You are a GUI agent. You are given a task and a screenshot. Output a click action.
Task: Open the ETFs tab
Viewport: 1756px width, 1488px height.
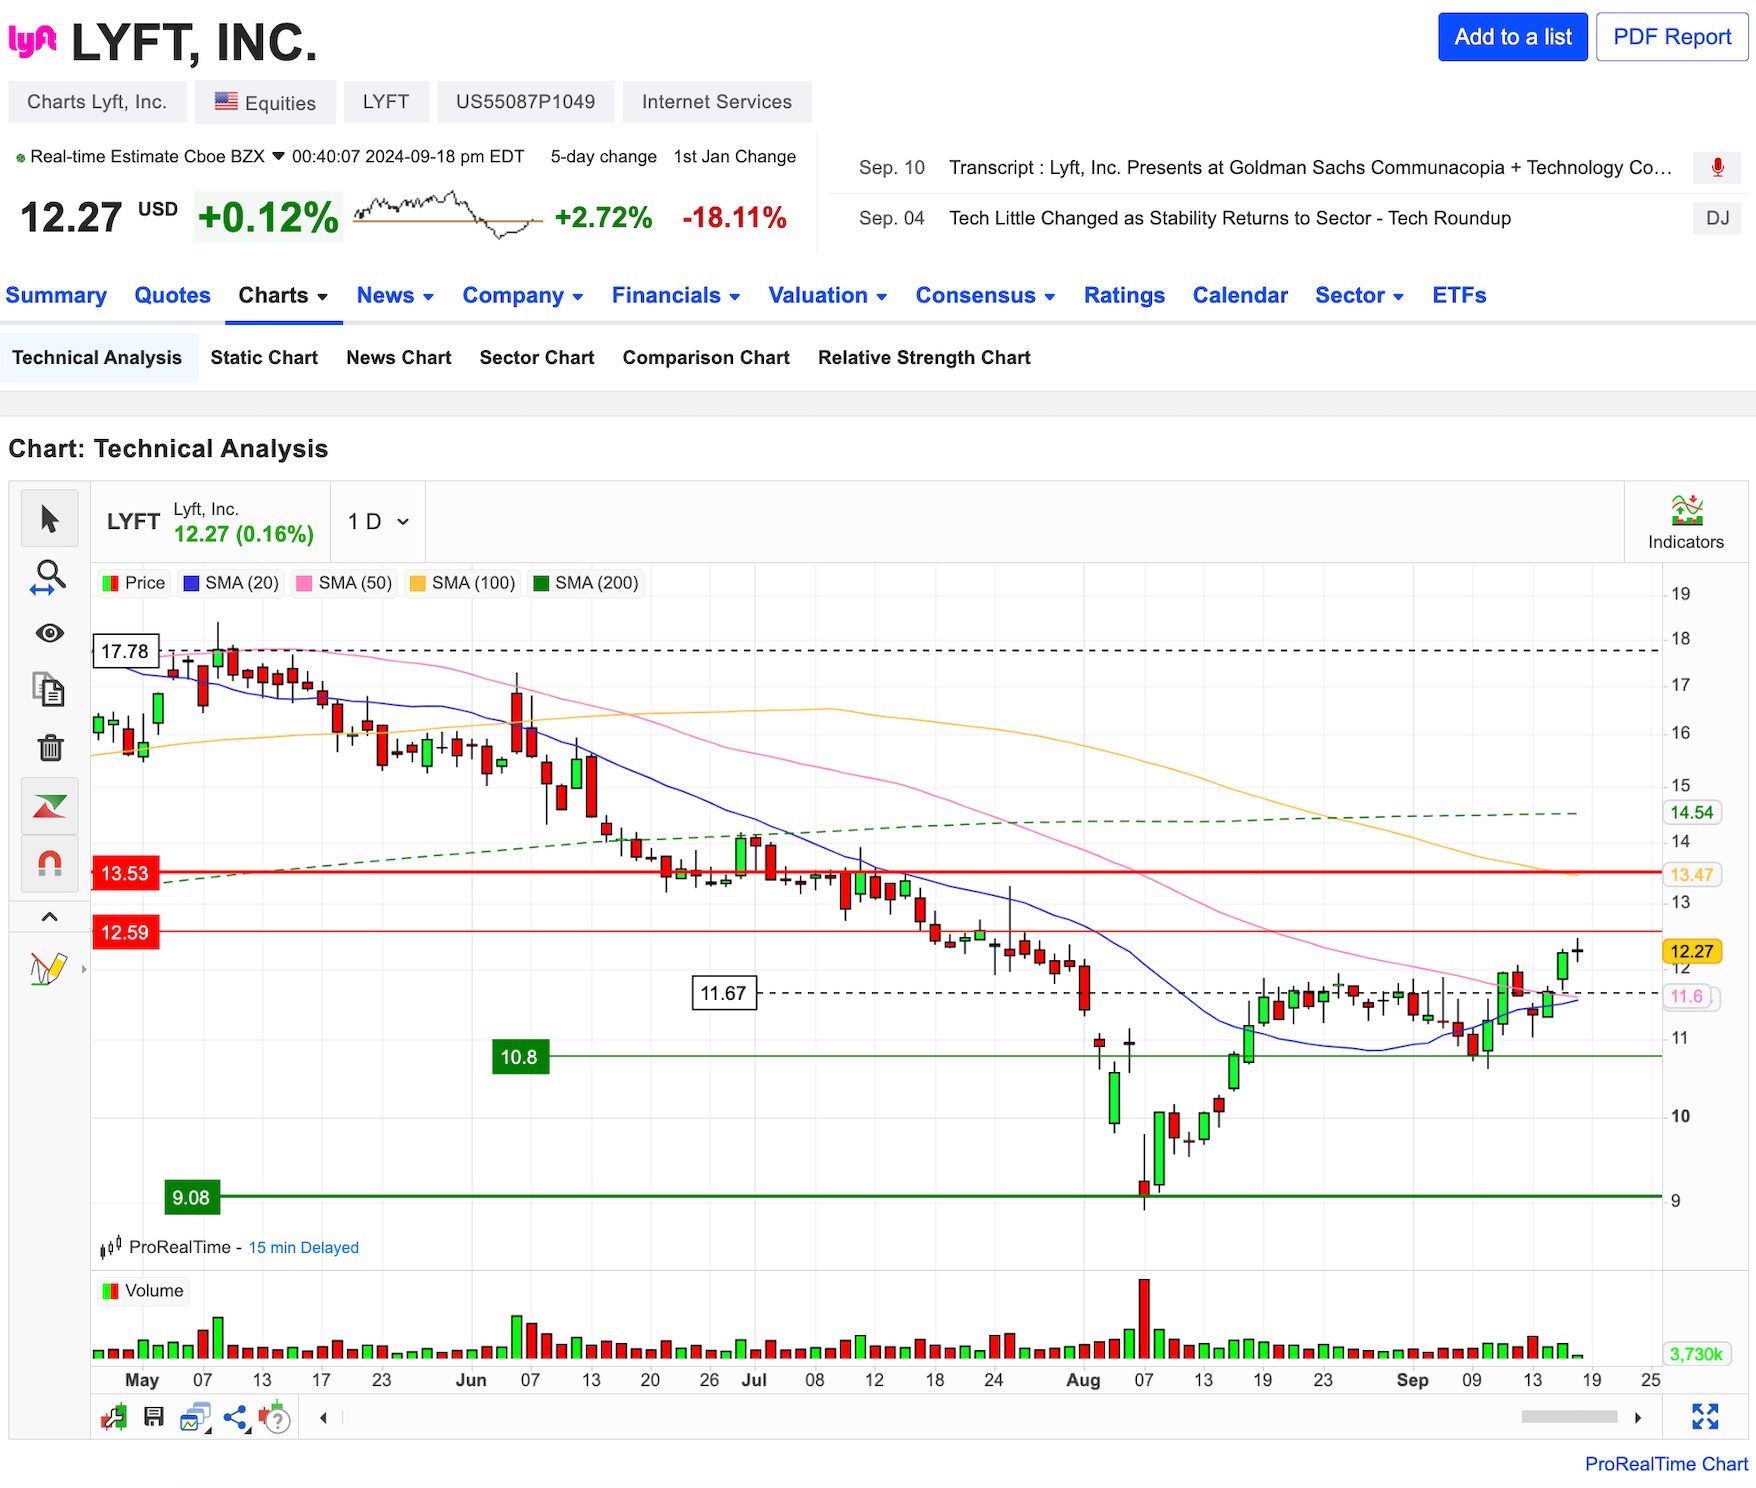[x=1459, y=295]
